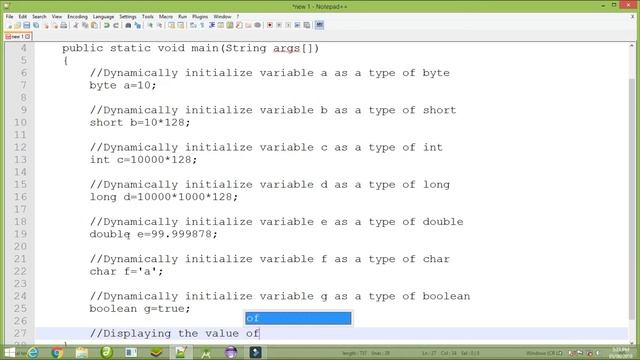Image resolution: width=640 pixels, height=360 pixels.
Task: Click the underlined word 'args' on line 4
Action: tap(287, 49)
